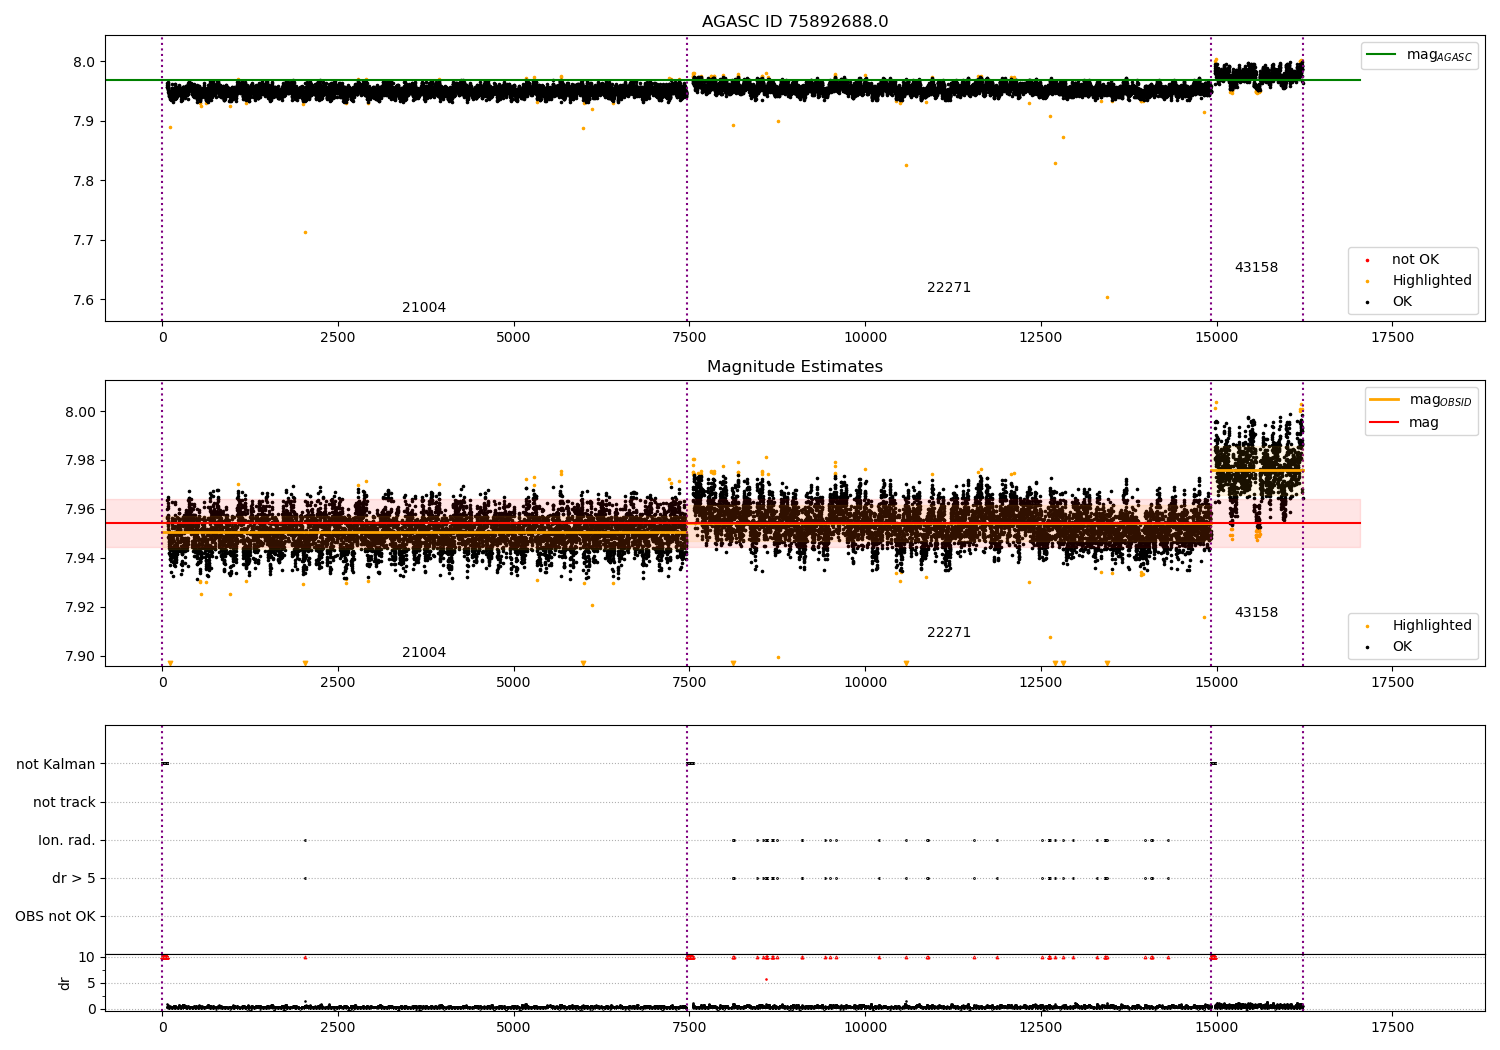The height and width of the screenshot is (1050, 1500).
Task: Click the 8.00 y-tick in the middle panel
Action: [x=80, y=413]
